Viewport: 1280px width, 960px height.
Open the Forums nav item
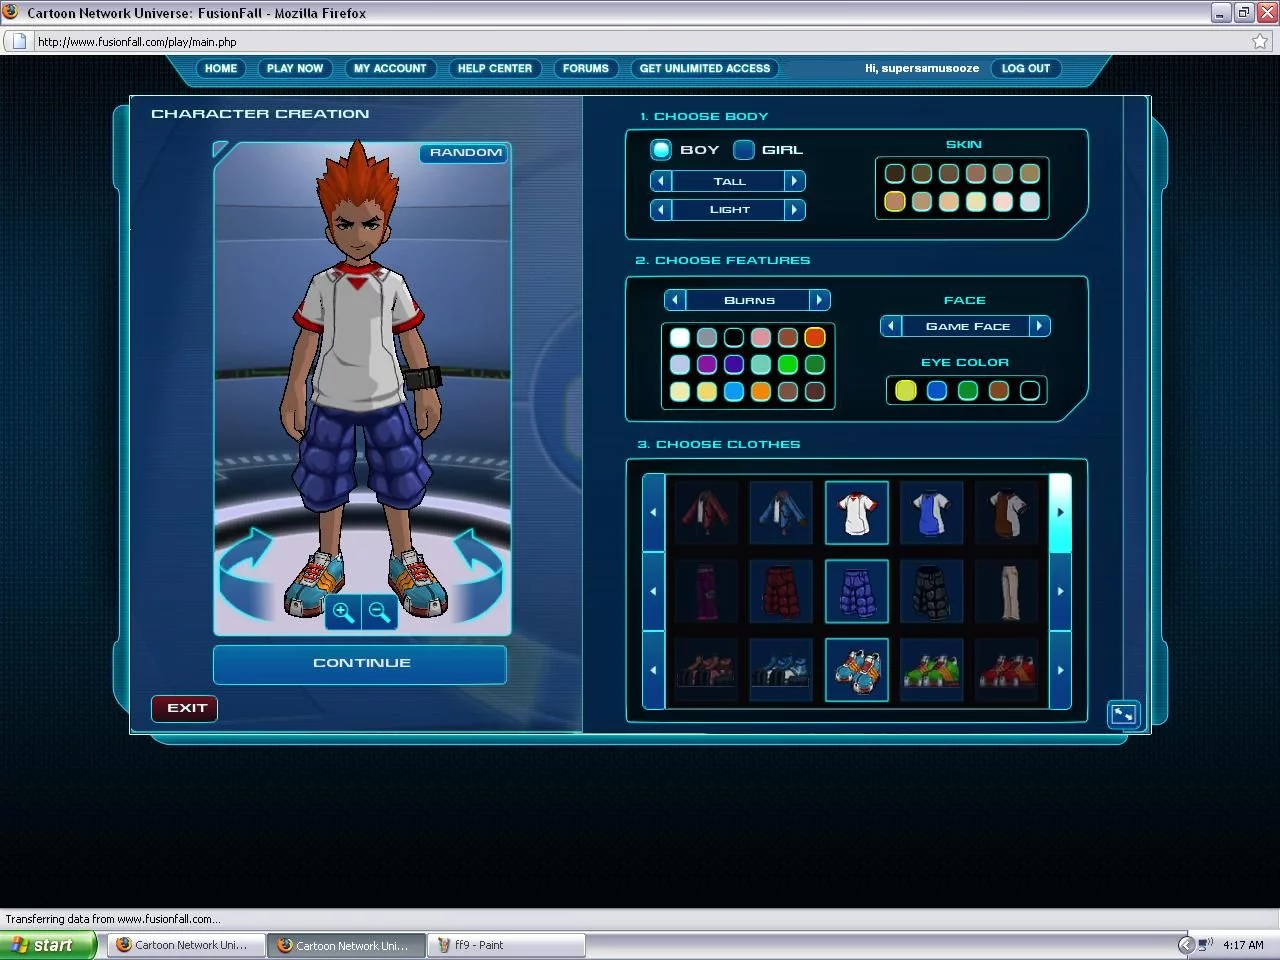[585, 69]
